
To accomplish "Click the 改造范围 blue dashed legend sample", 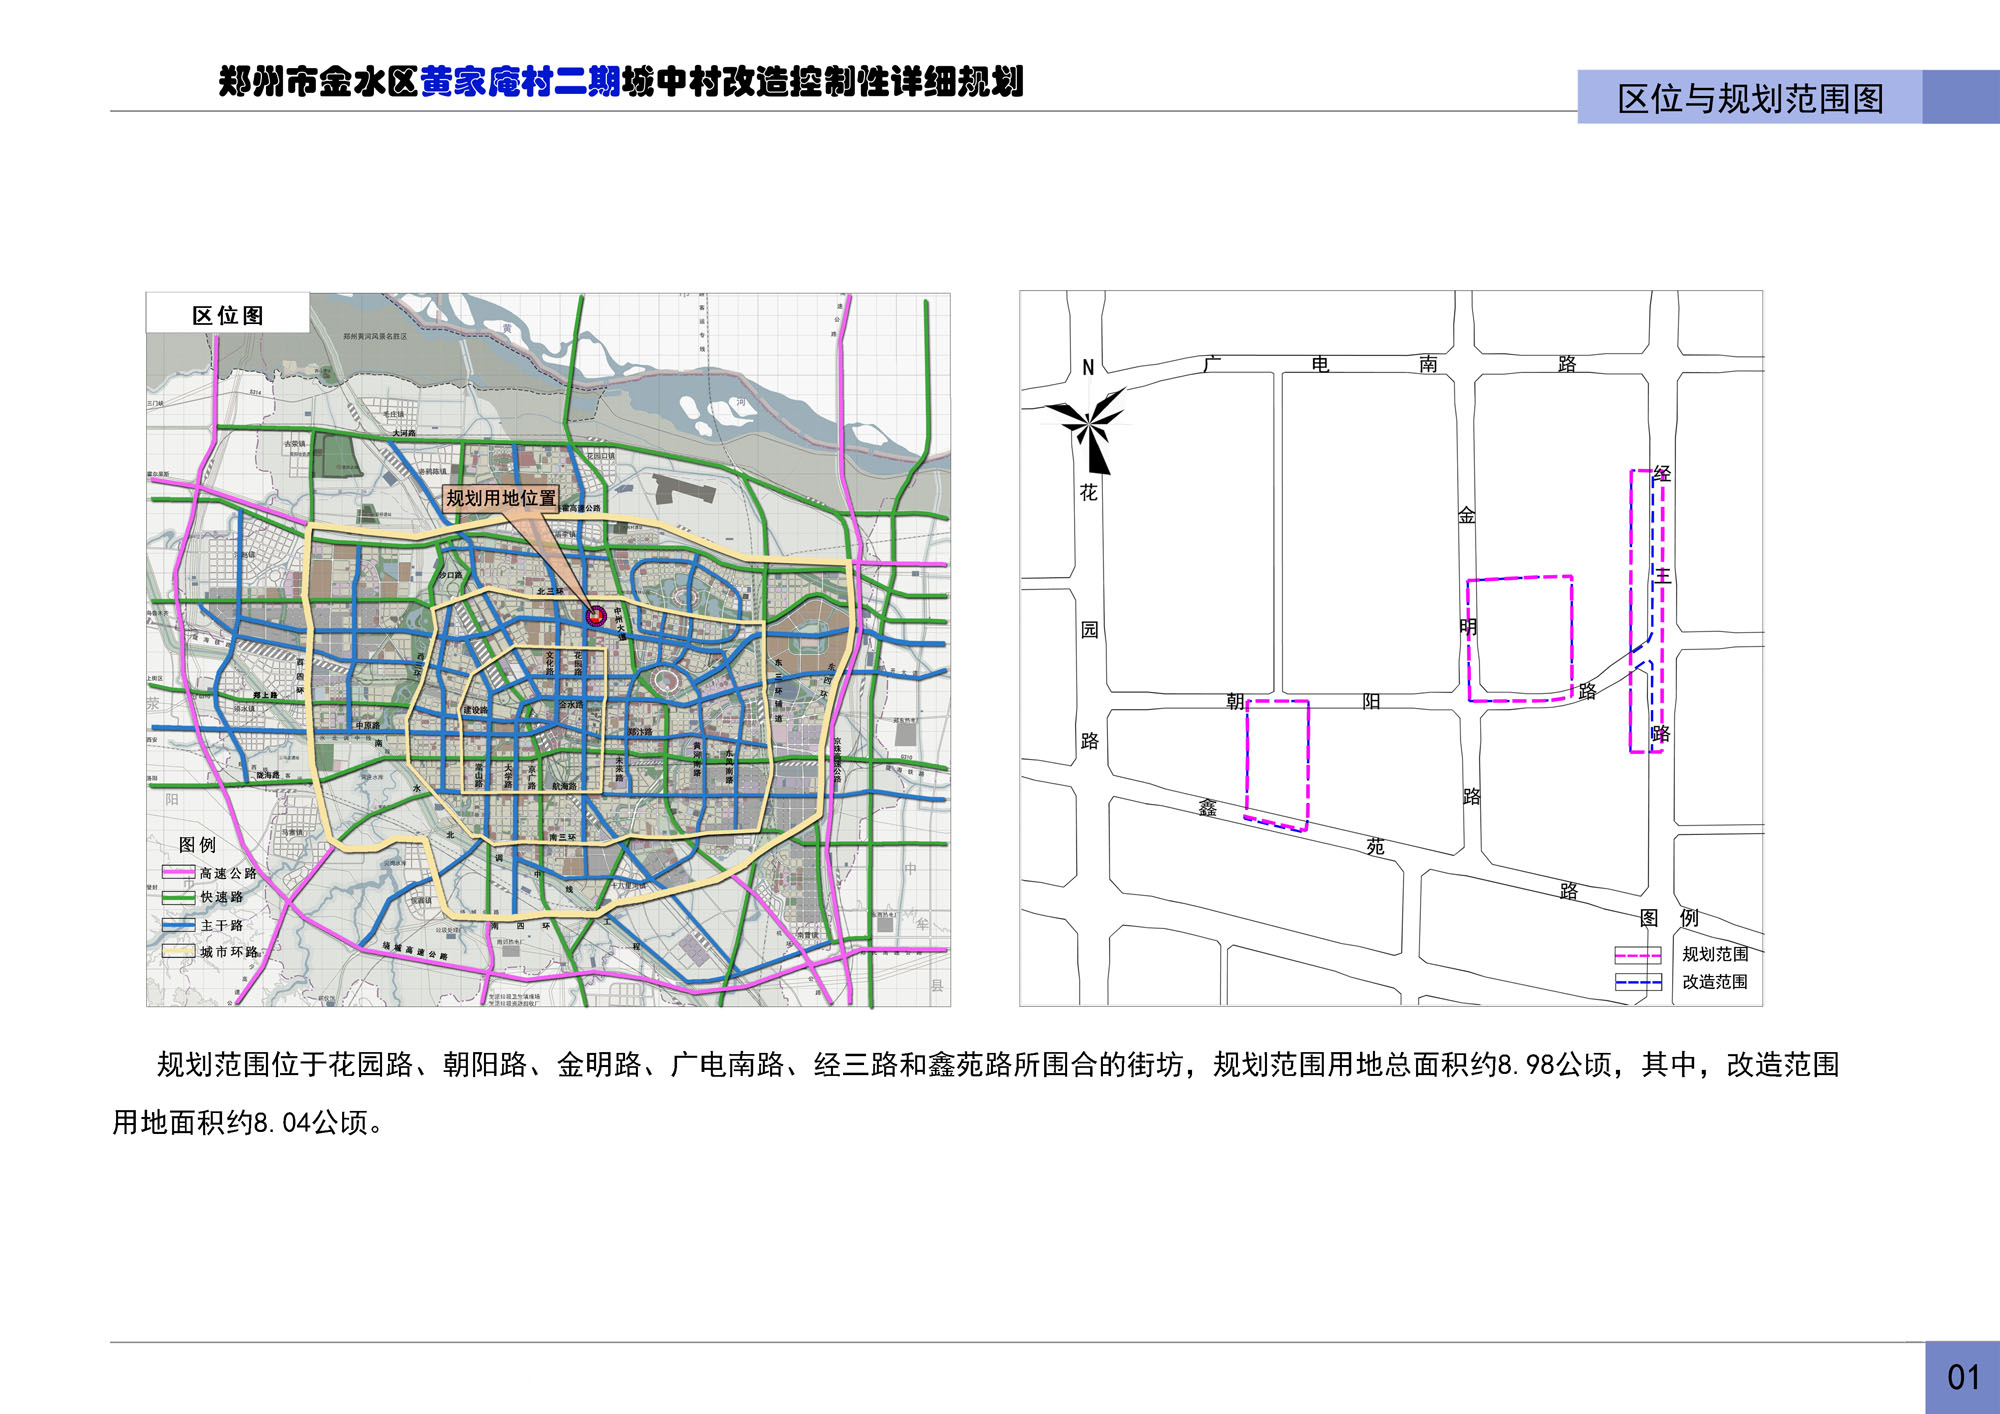I will pos(1638,982).
